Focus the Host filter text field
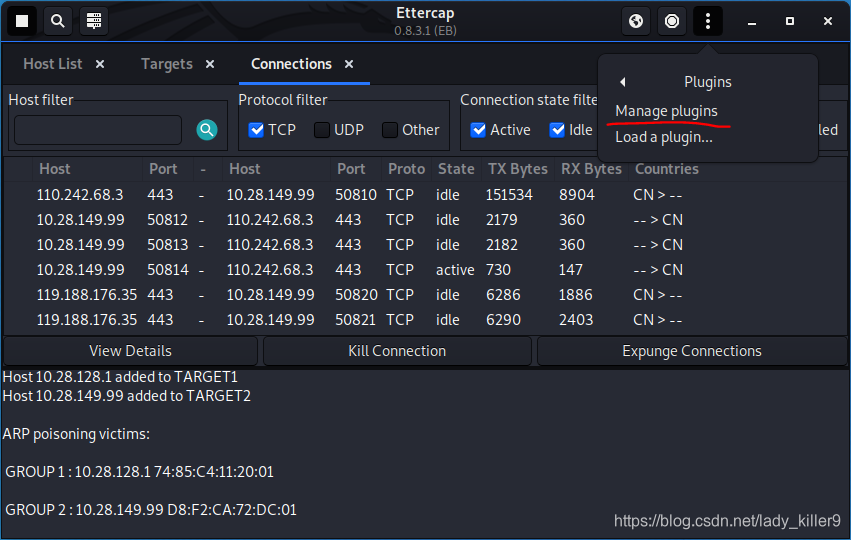The height and width of the screenshot is (540, 851). [x=98, y=130]
